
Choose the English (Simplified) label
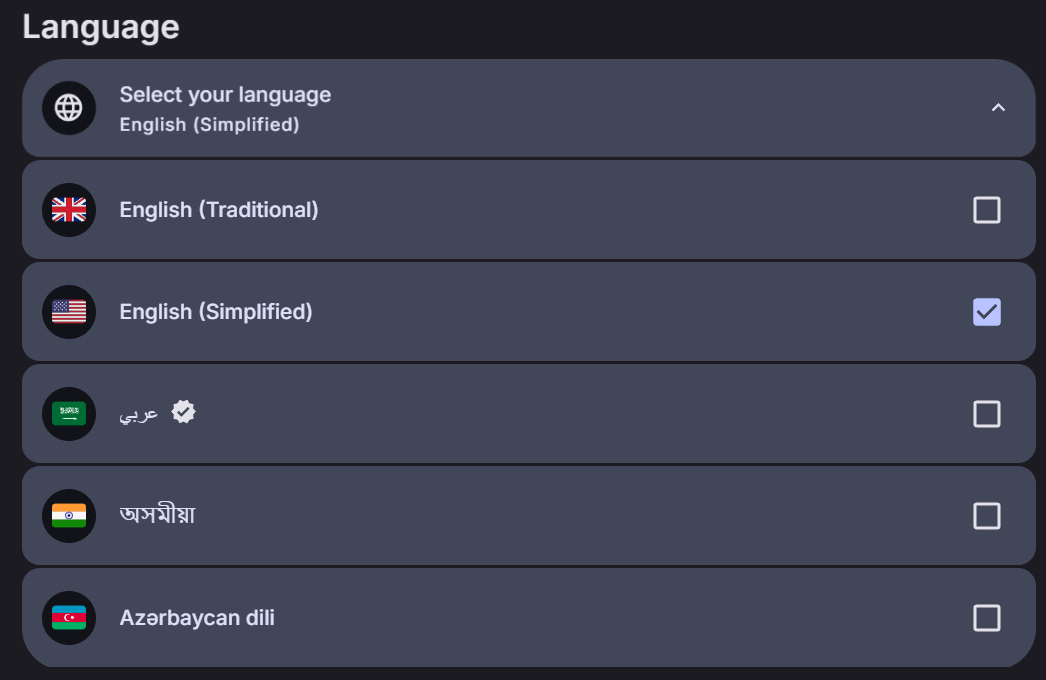tap(216, 312)
